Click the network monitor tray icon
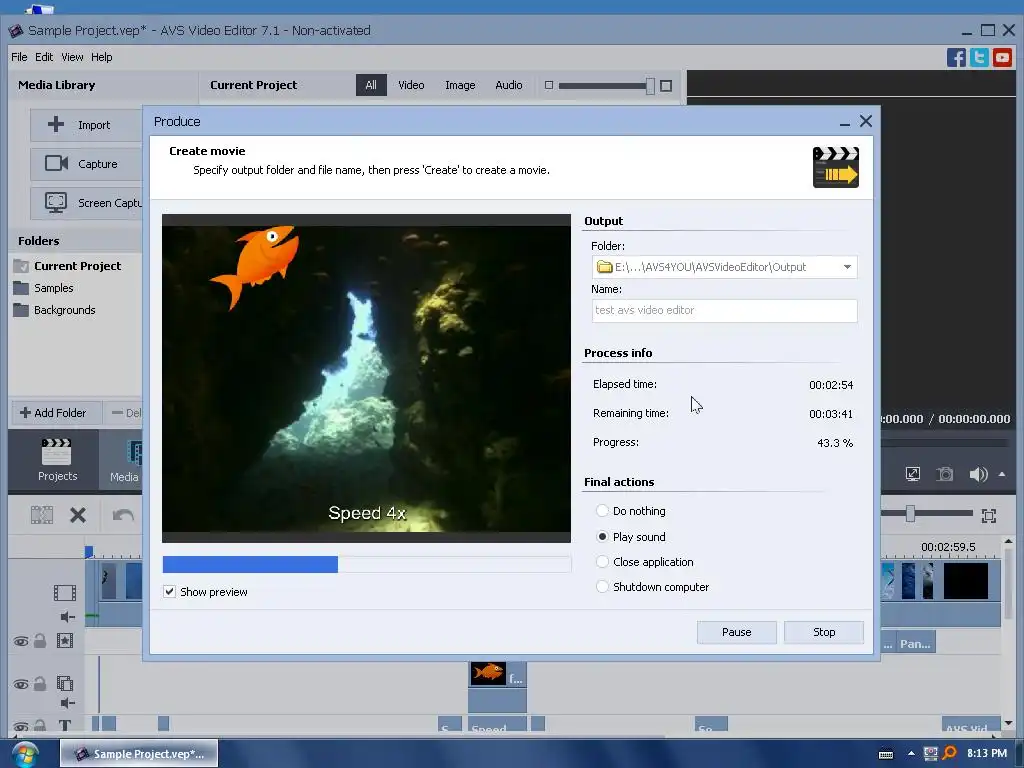The height and width of the screenshot is (768, 1024). [931, 754]
